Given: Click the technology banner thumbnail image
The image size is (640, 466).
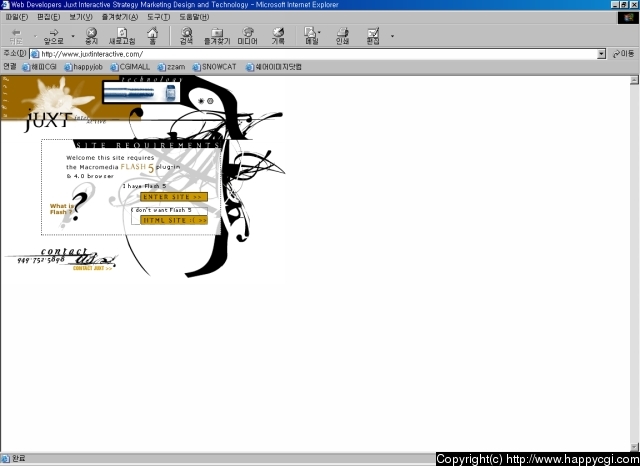Looking at the screenshot, I should (141, 92).
